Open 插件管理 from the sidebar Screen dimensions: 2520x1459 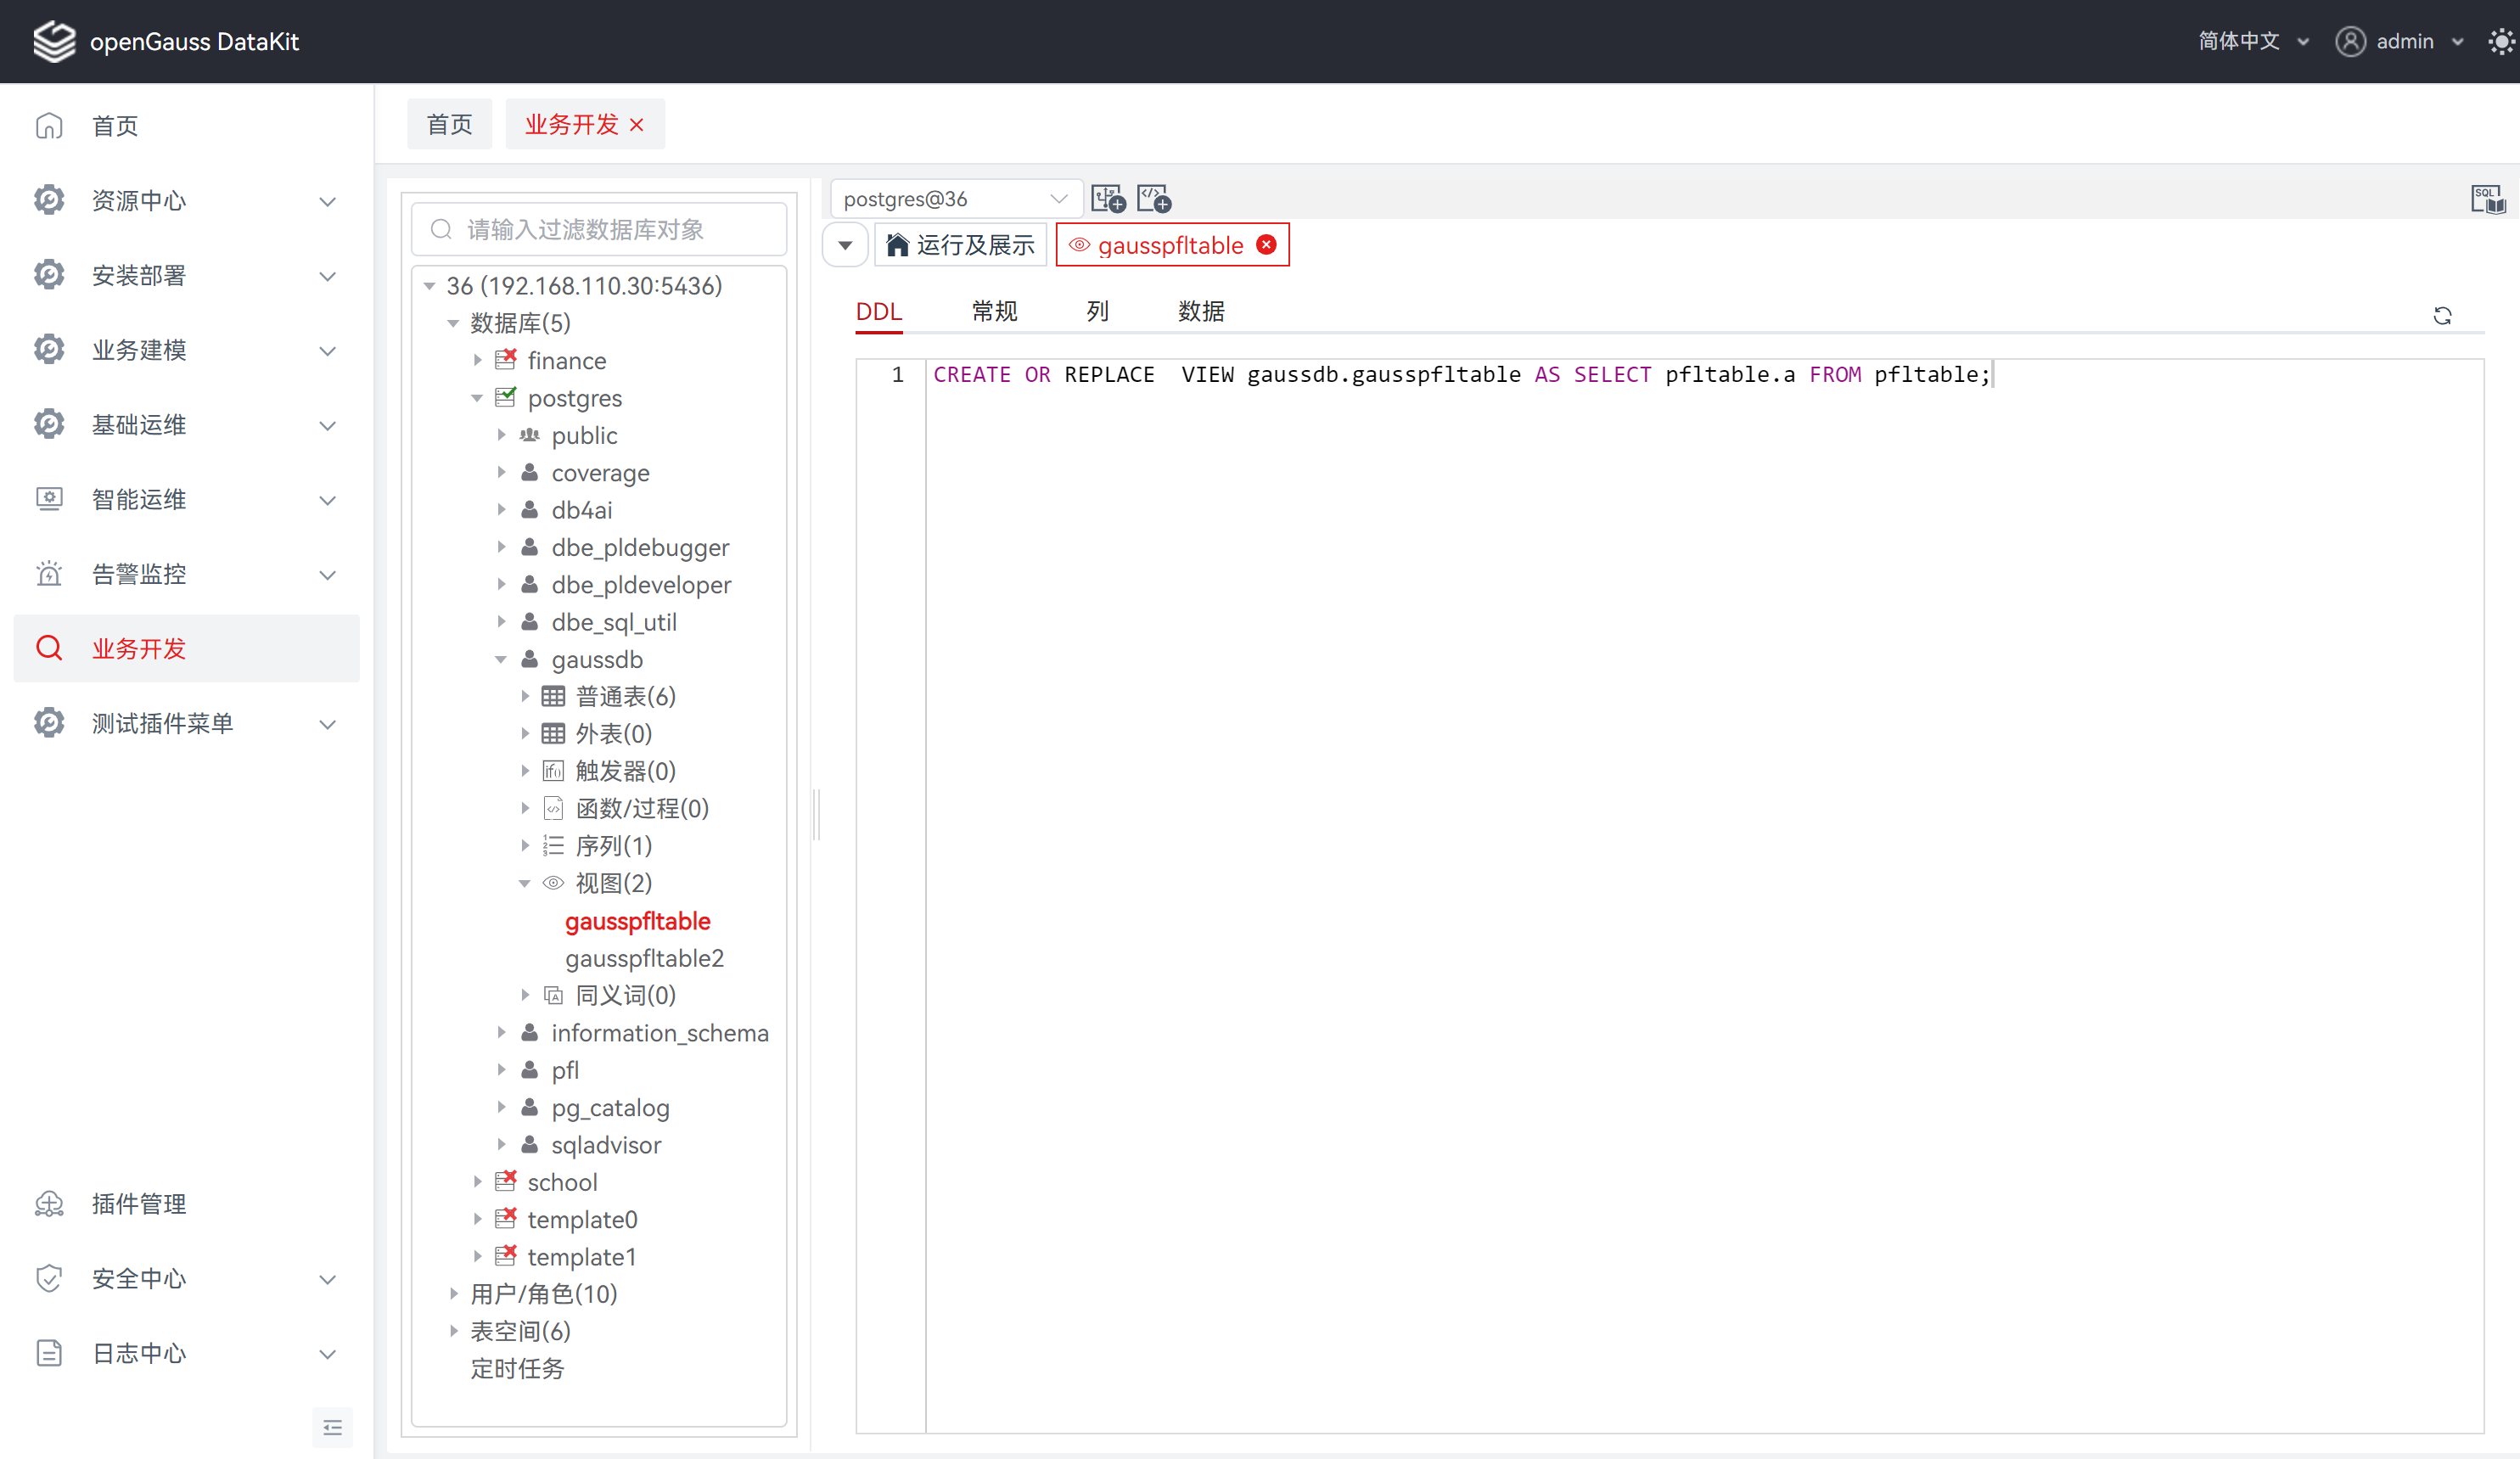(x=186, y=1204)
